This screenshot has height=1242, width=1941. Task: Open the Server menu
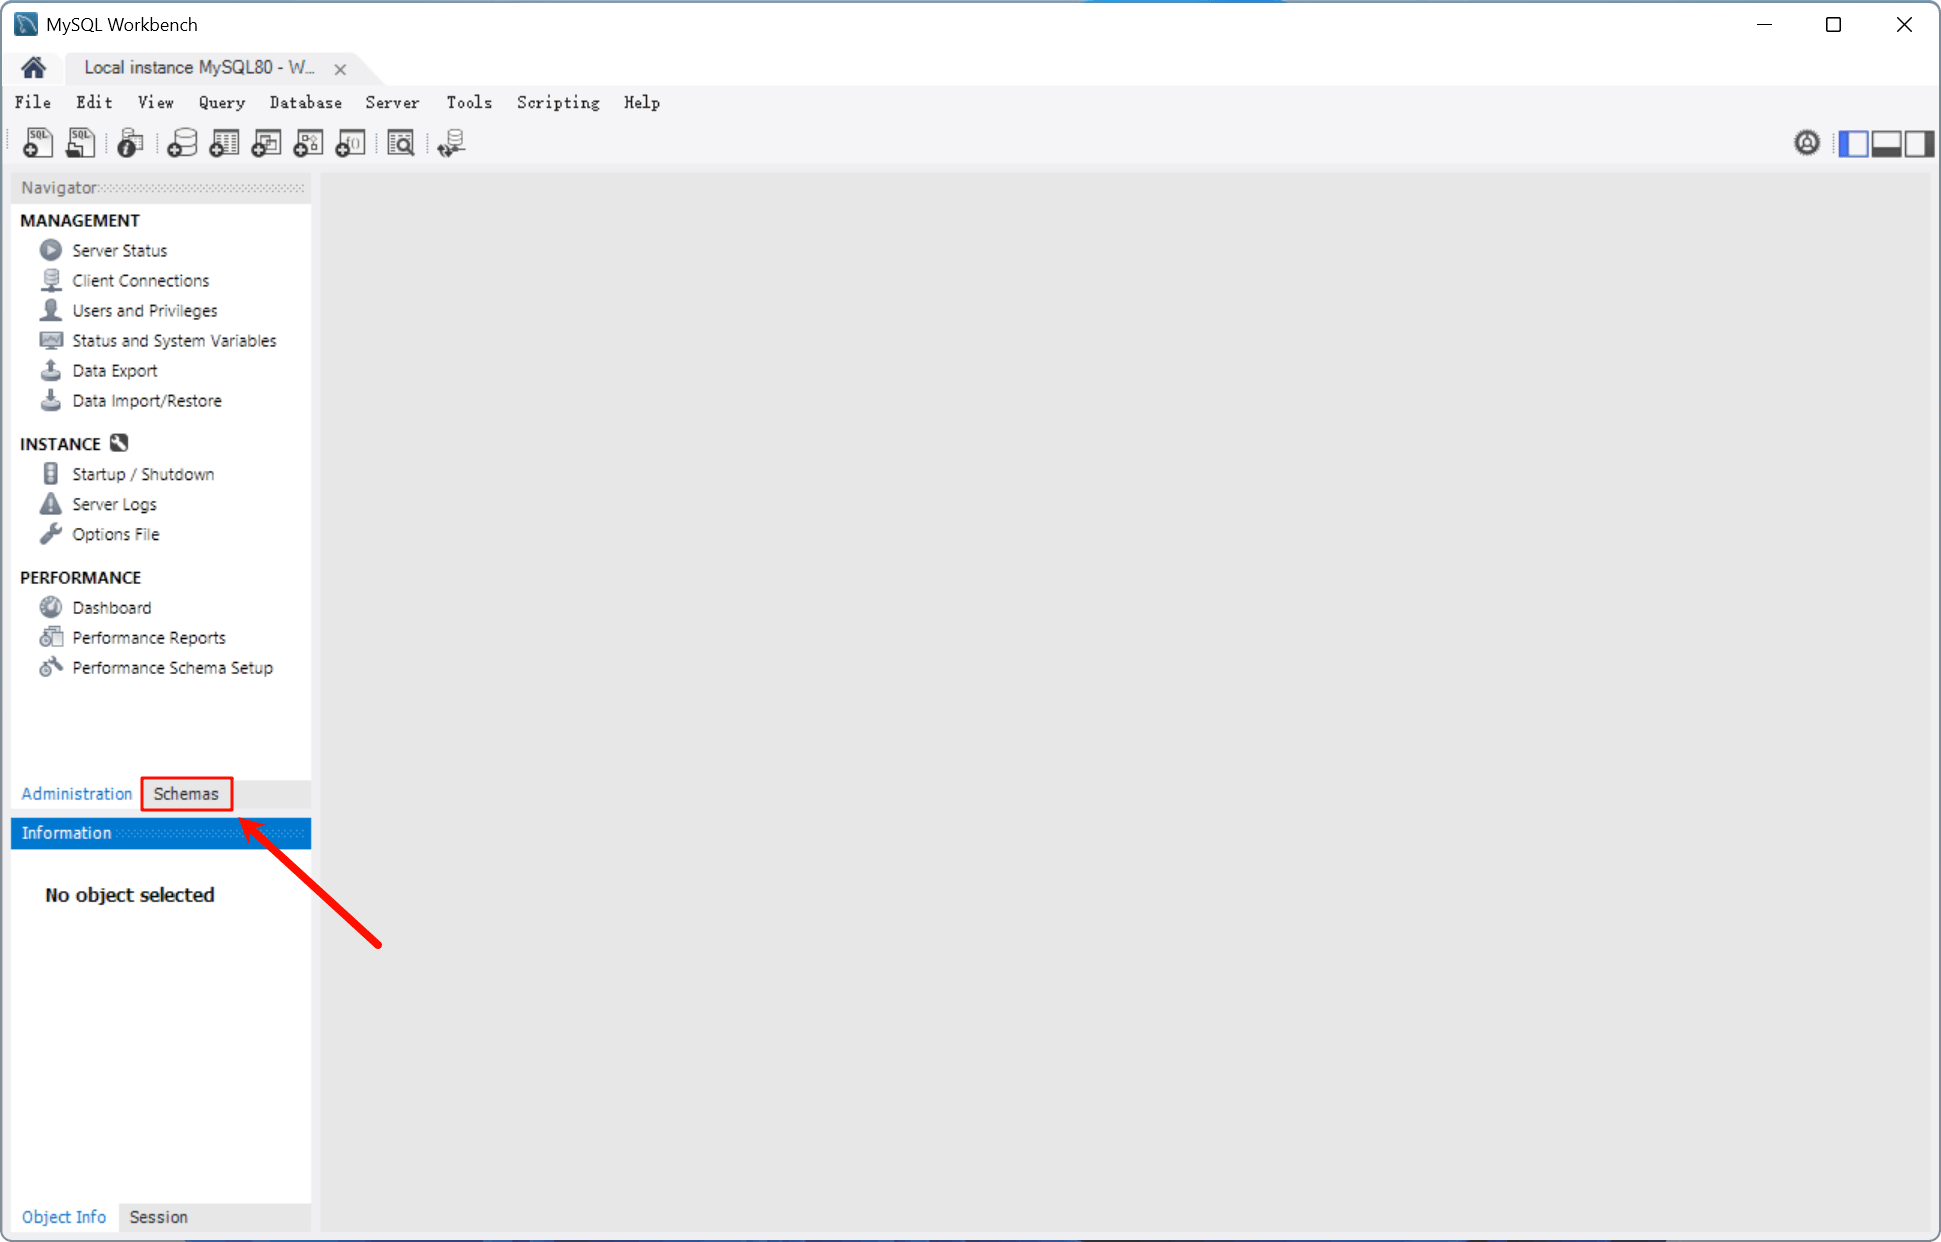[x=392, y=102]
